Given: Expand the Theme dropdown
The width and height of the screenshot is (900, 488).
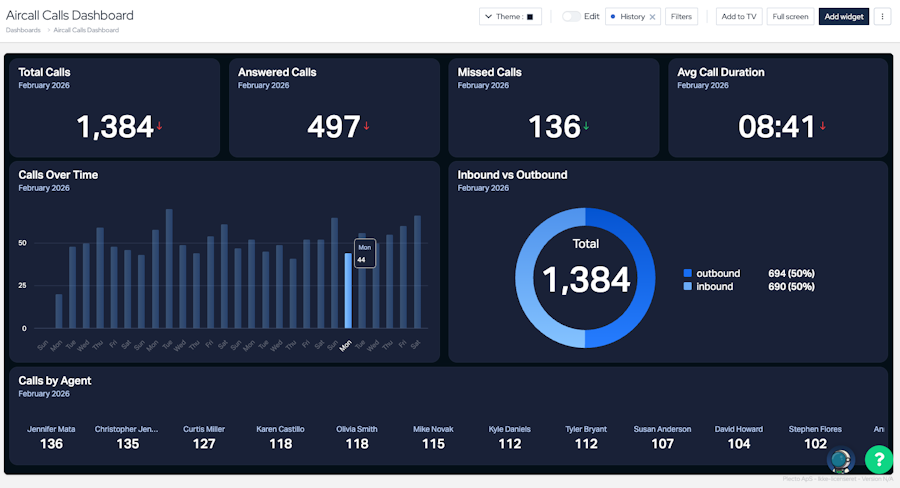Looking at the screenshot, I should point(510,17).
